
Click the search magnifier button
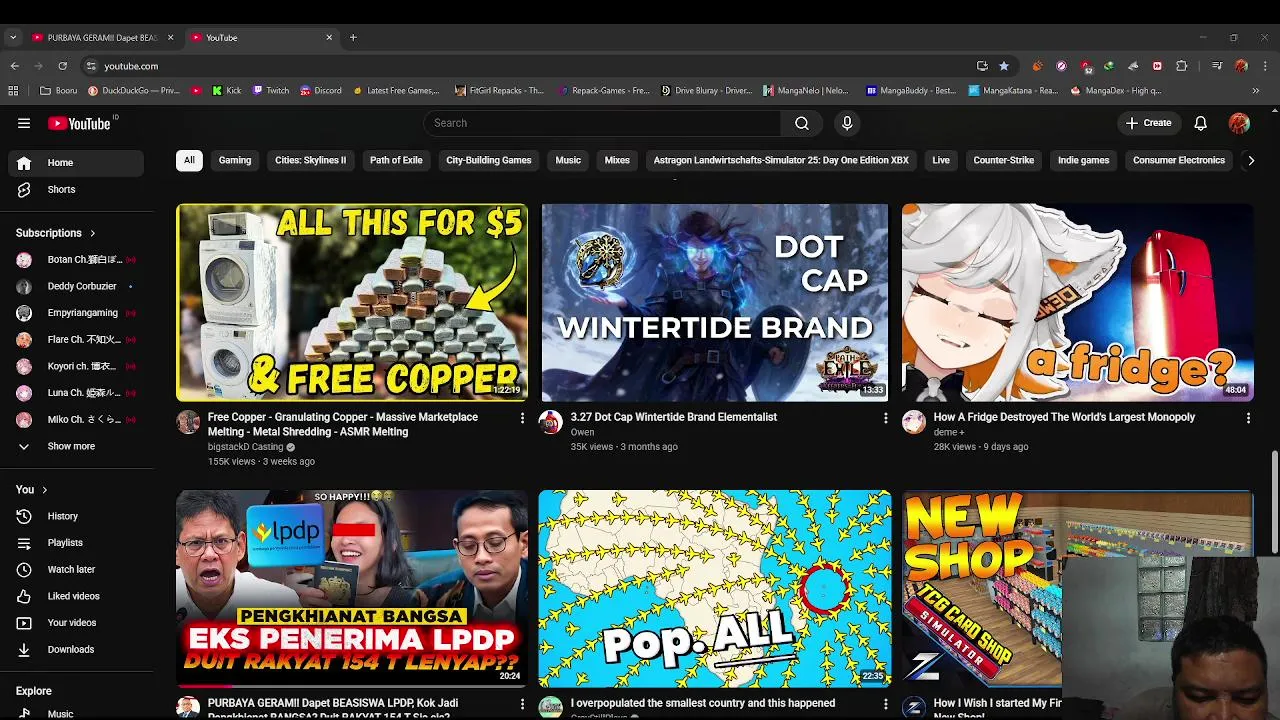(x=802, y=123)
